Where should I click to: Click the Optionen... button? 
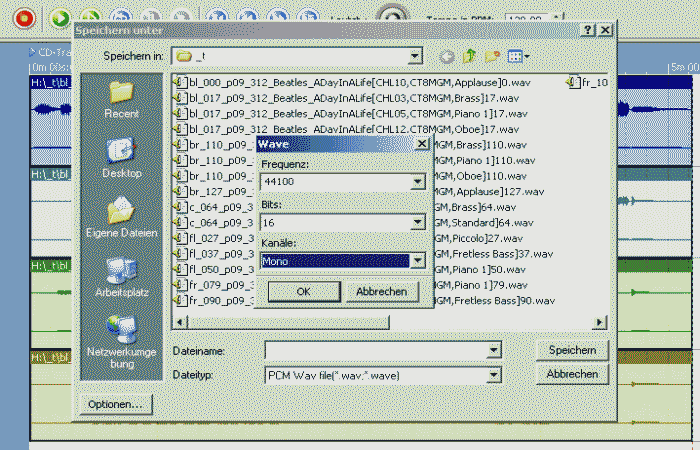click(114, 405)
